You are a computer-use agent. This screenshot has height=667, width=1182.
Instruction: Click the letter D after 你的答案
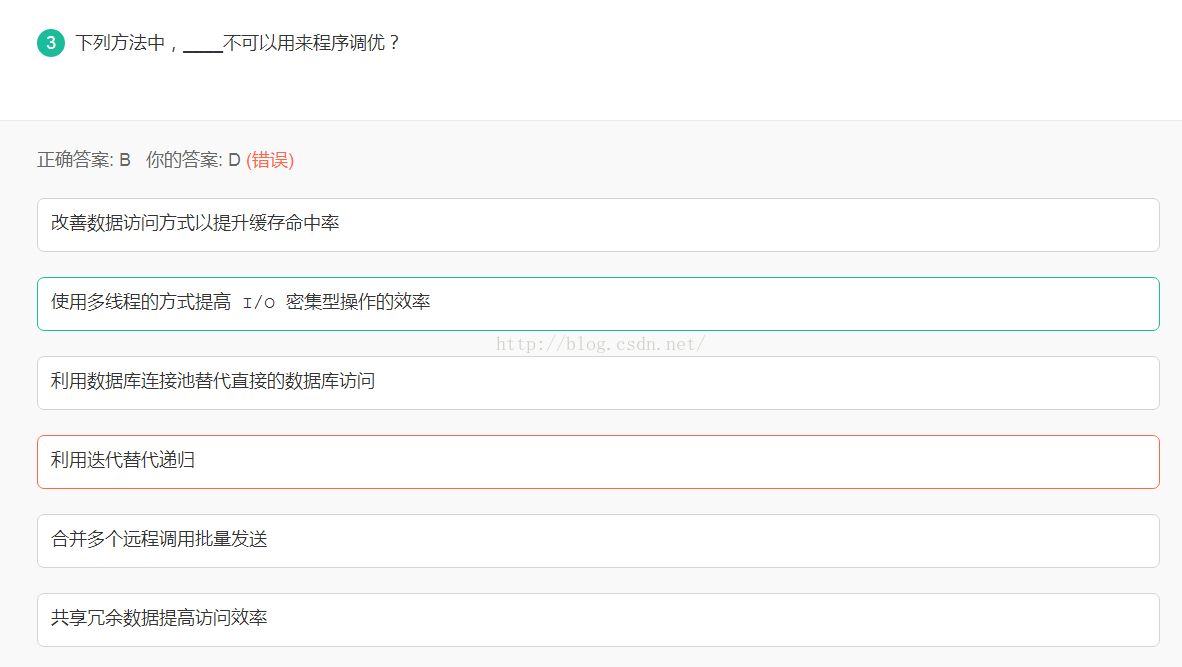pos(235,160)
